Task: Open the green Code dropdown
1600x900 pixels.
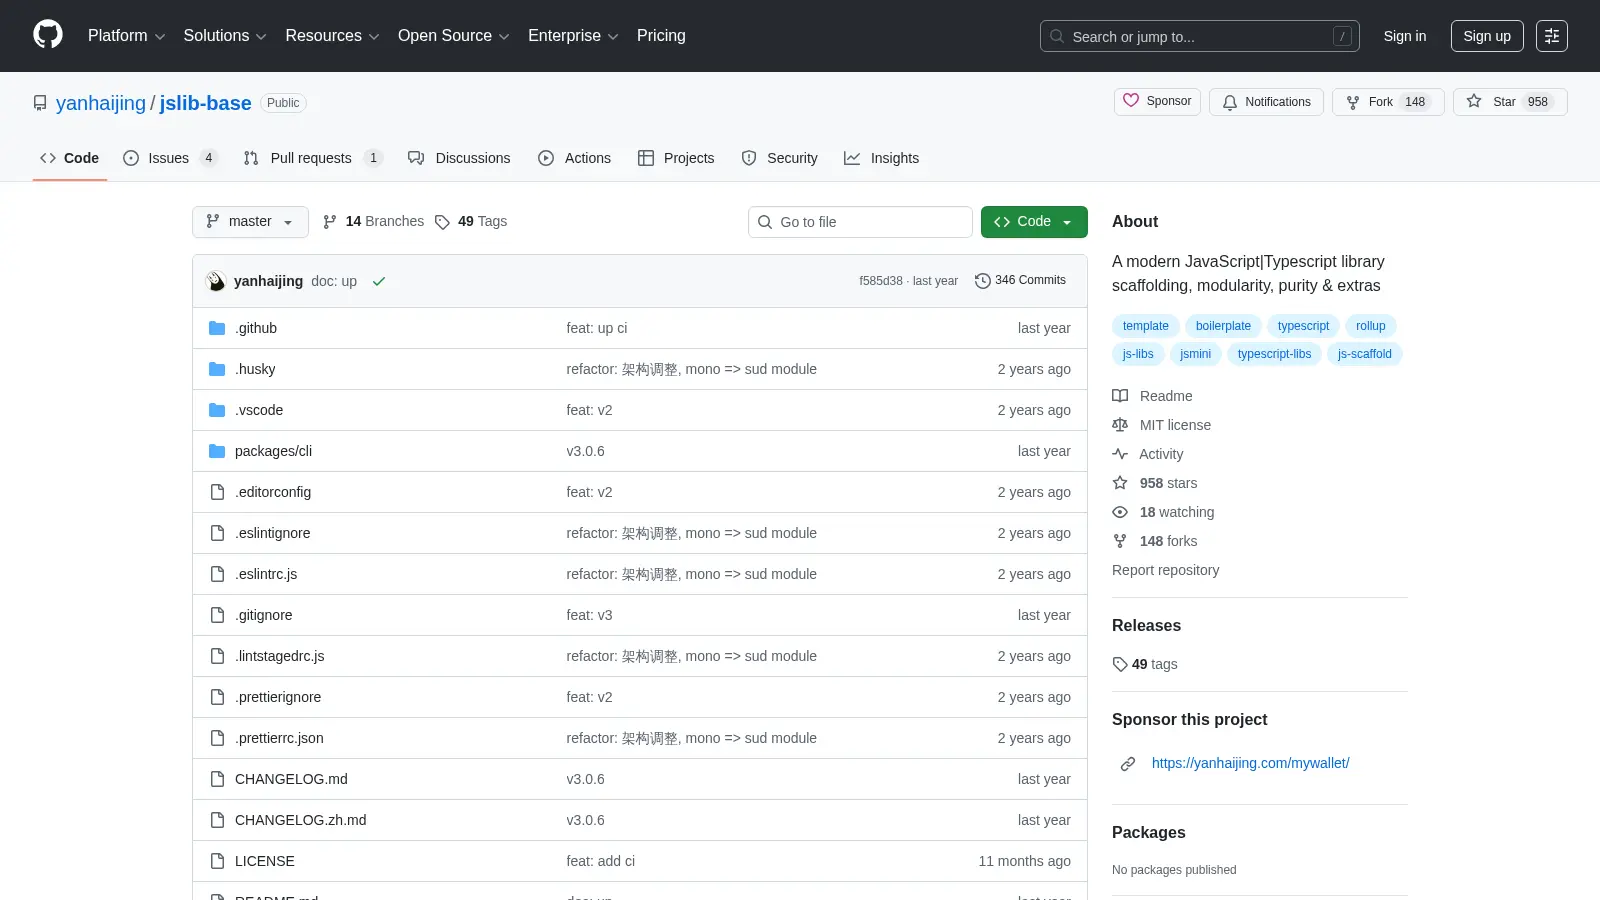Action: pyautogui.click(x=1034, y=222)
